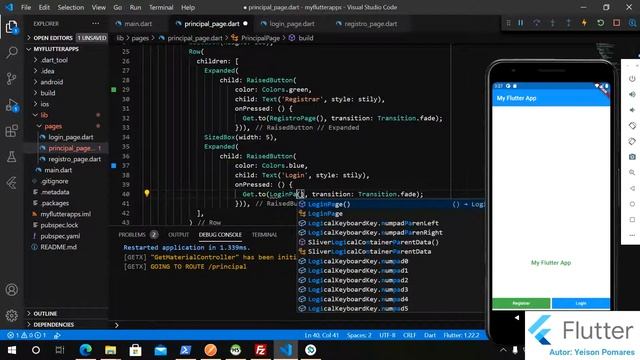Image resolution: width=640 pixels, height=360 pixels.
Task: Click Spaces: 2 indentation in status bar
Action: coord(359,335)
